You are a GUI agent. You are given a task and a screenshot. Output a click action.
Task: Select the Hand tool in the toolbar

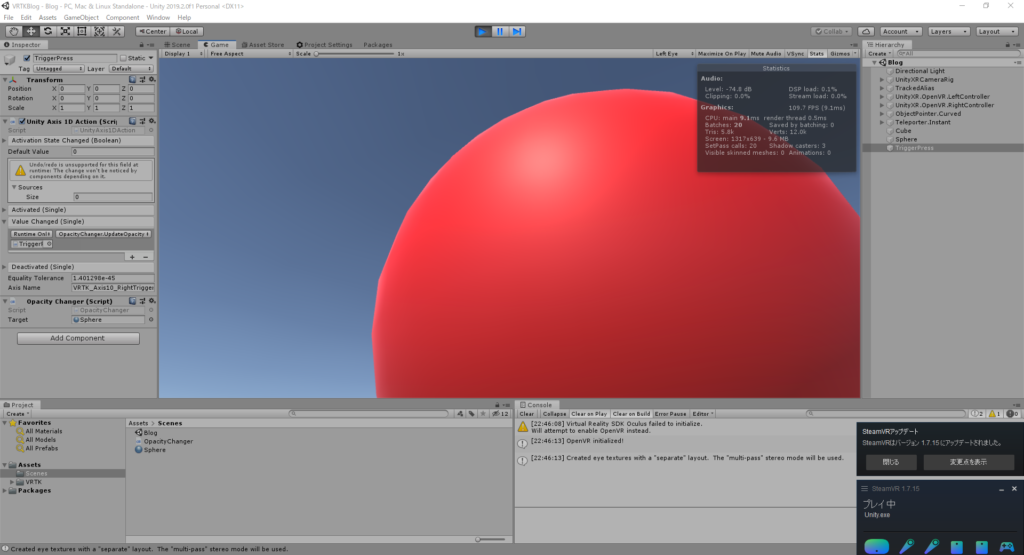coord(13,31)
